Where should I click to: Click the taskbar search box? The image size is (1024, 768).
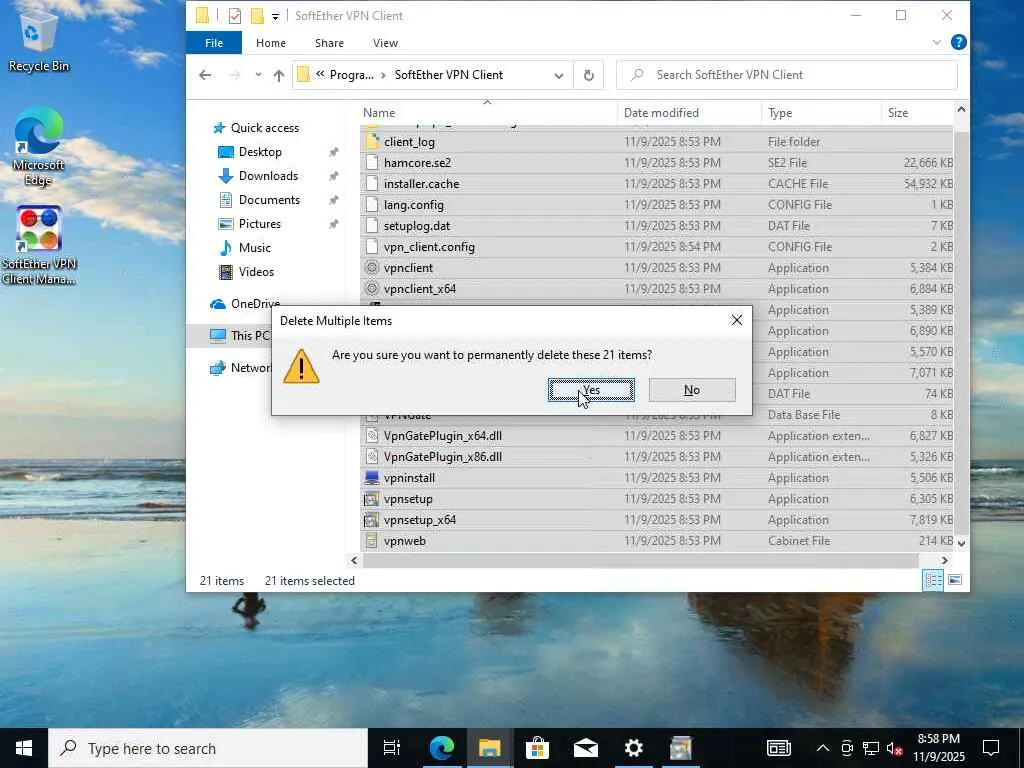tap(208, 748)
